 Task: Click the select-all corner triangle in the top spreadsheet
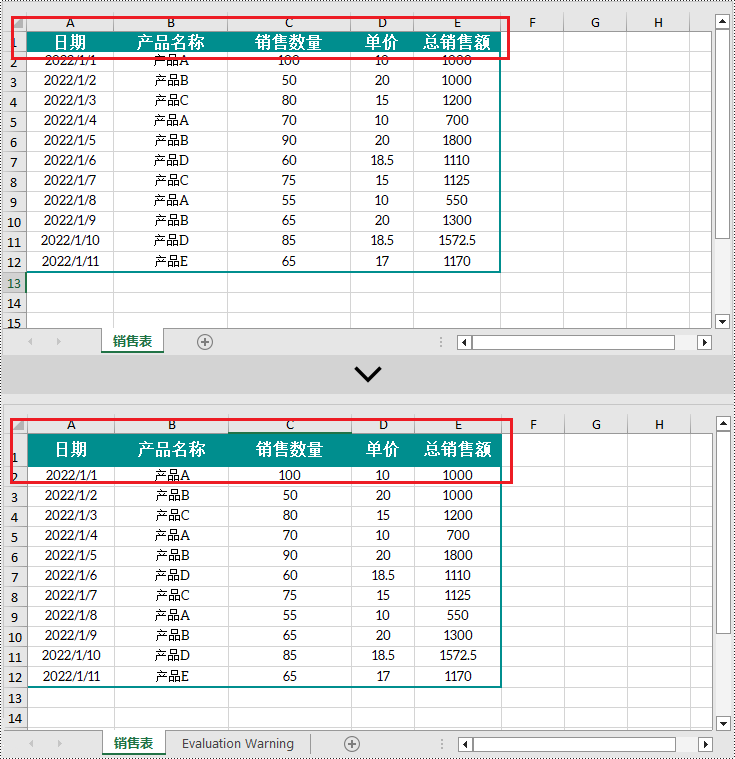point(18,23)
